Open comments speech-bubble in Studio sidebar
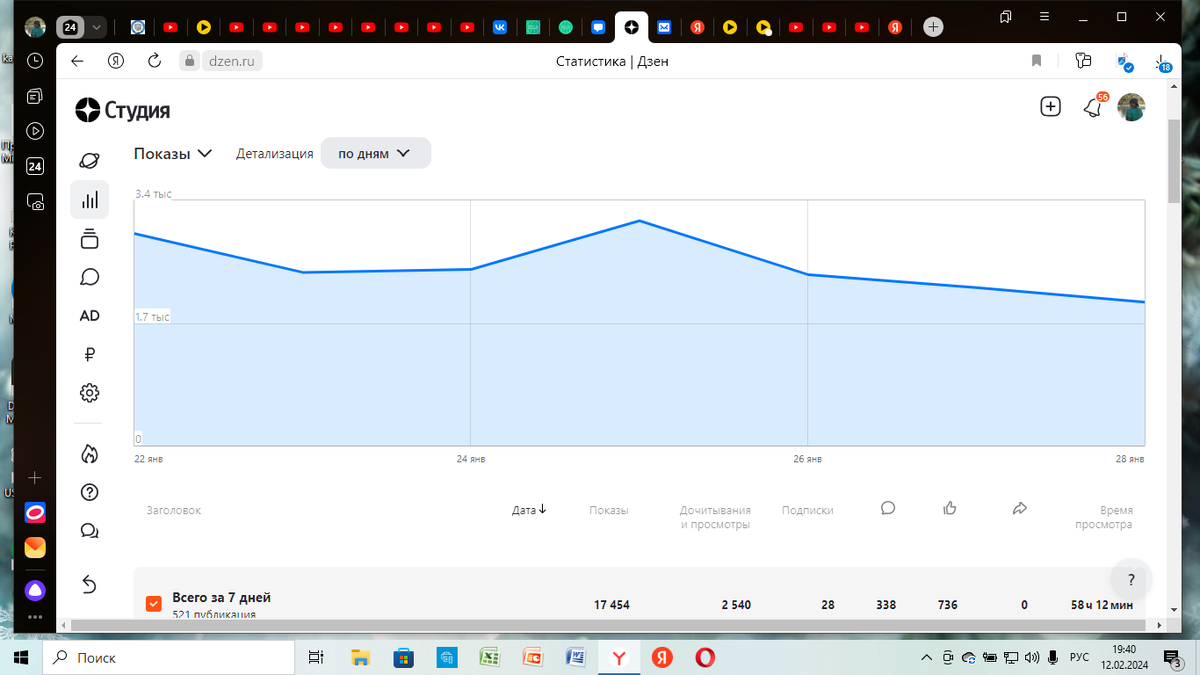The height and width of the screenshot is (675, 1200). click(89, 277)
